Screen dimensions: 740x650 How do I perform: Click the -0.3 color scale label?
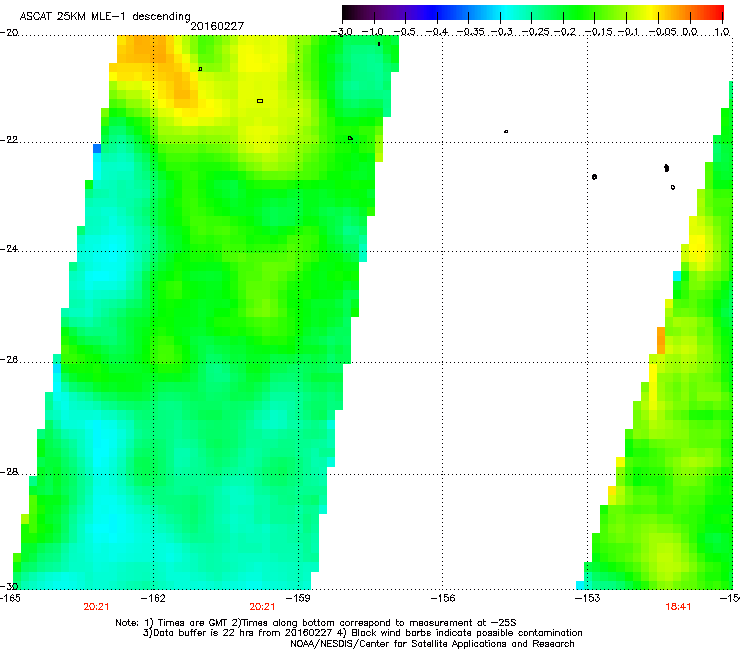tap(502, 32)
